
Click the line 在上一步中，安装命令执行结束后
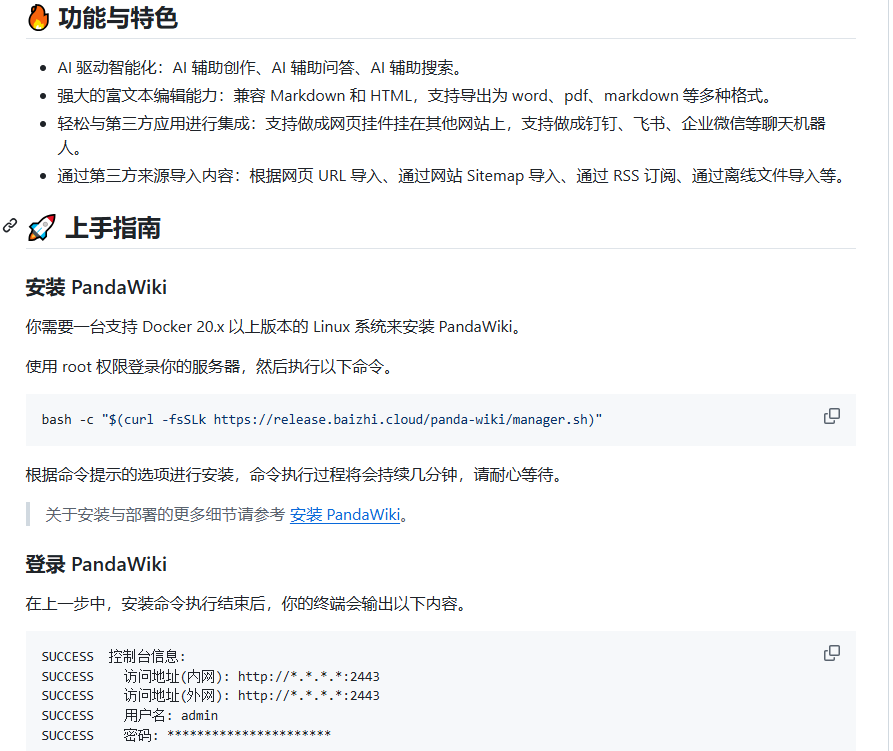click(x=247, y=604)
